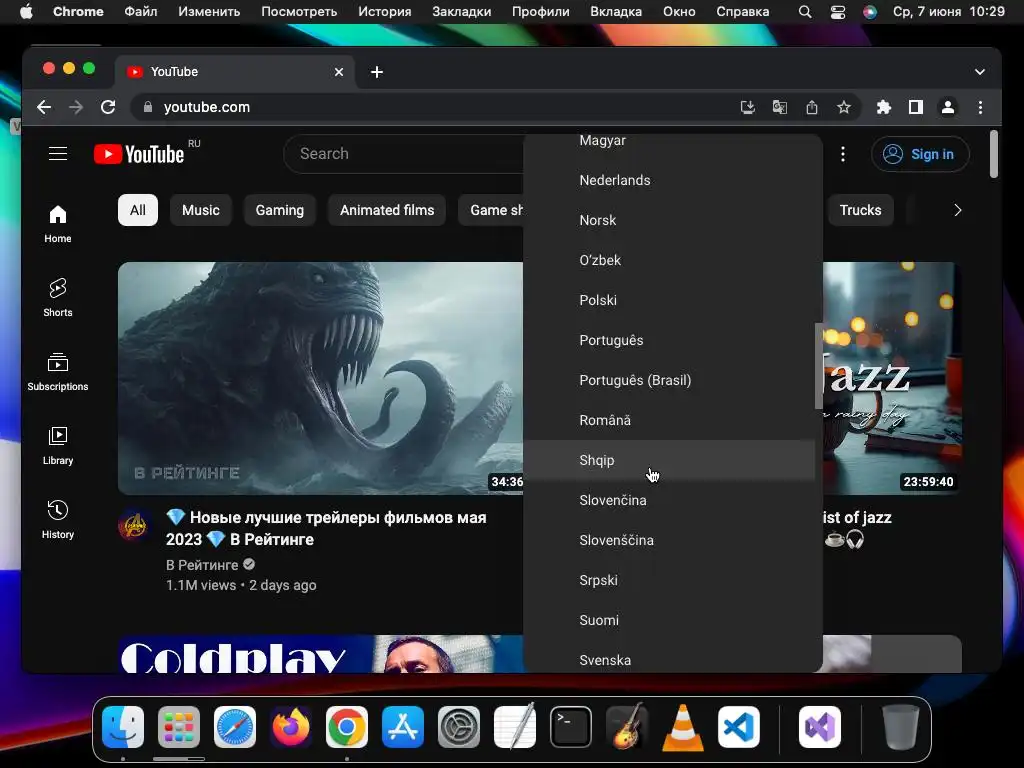The width and height of the screenshot is (1024, 768).
Task: View the site lock info icon
Action: click(x=148, y=107)
